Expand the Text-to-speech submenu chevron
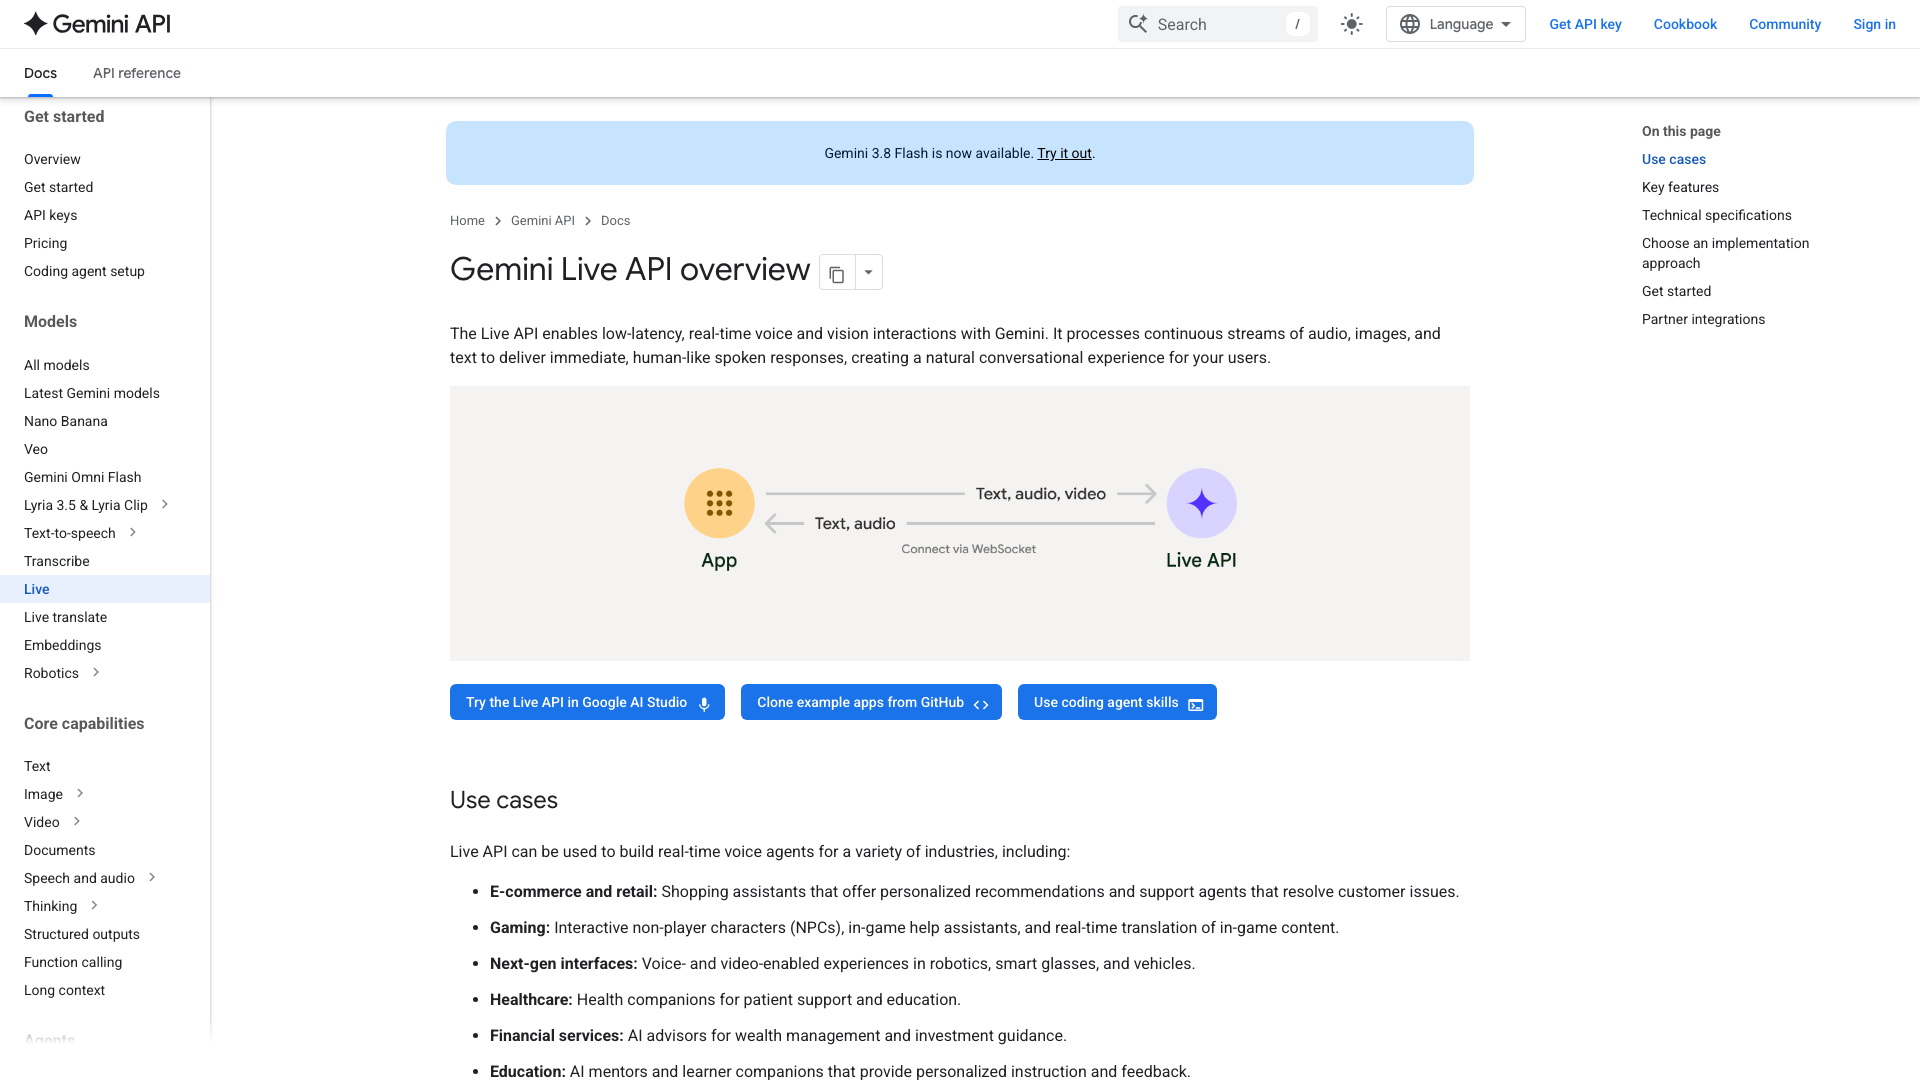 (x=133, y=532)
